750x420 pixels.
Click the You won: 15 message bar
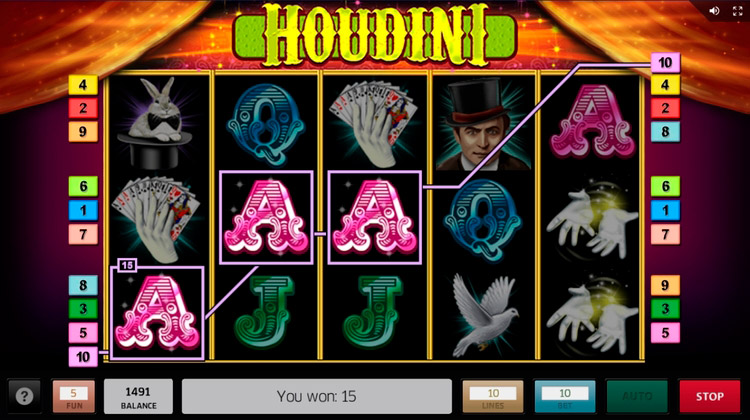317,396
